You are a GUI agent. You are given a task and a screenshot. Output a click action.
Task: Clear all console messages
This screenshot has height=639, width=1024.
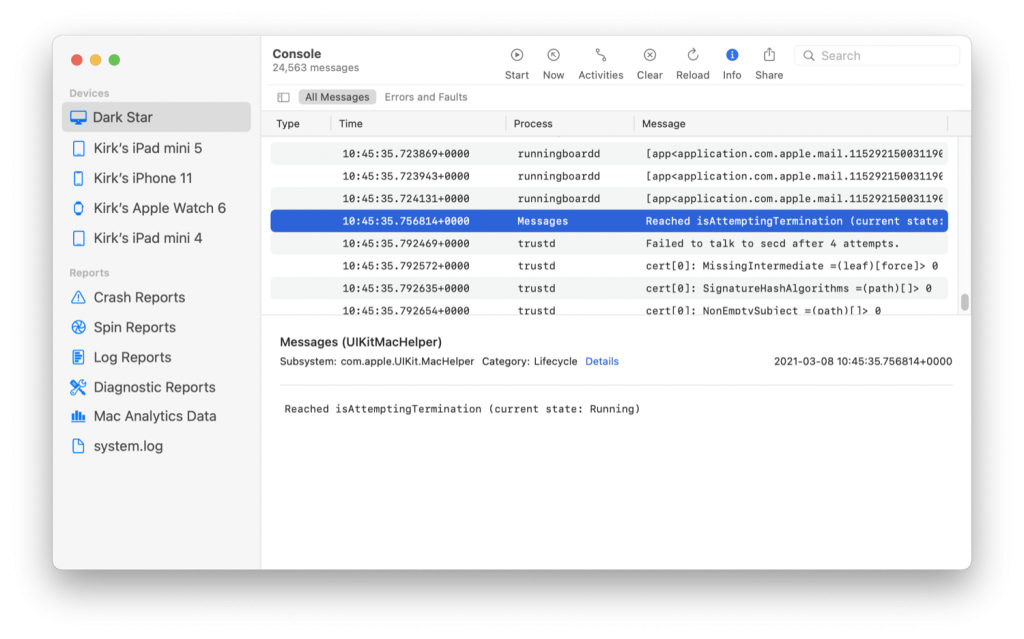649,60
